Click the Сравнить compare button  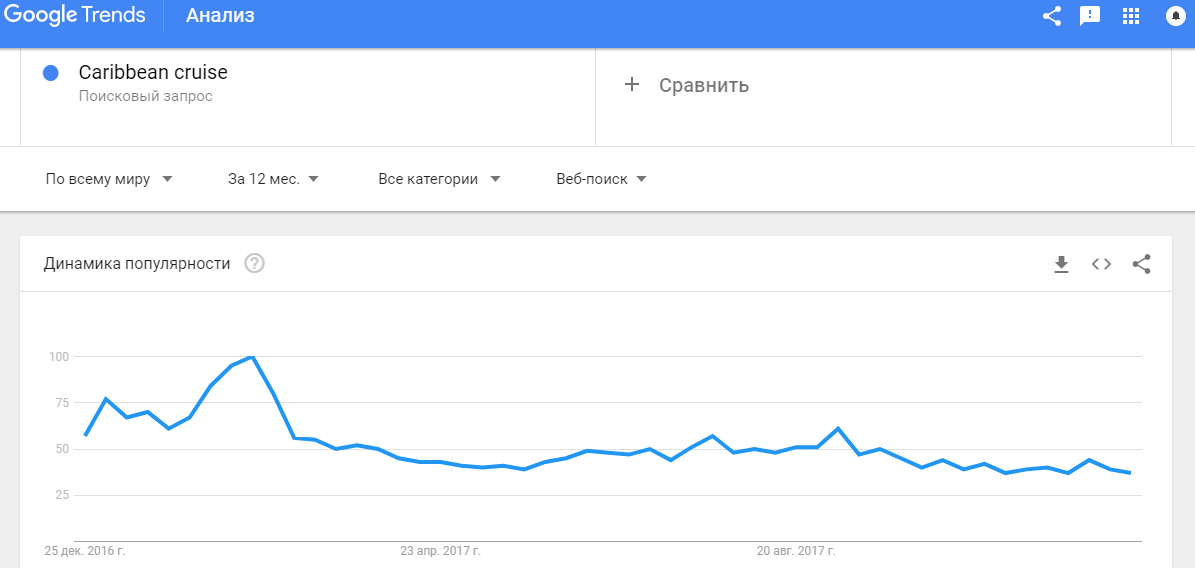coord(704,85)
